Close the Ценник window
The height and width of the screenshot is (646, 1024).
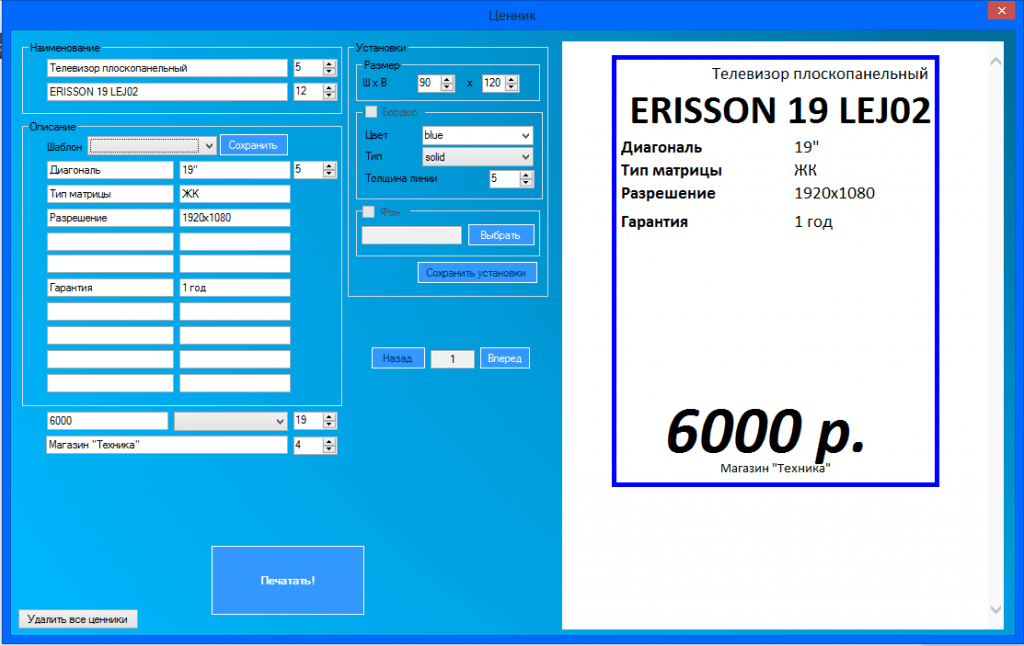[x=1002, y=10]
